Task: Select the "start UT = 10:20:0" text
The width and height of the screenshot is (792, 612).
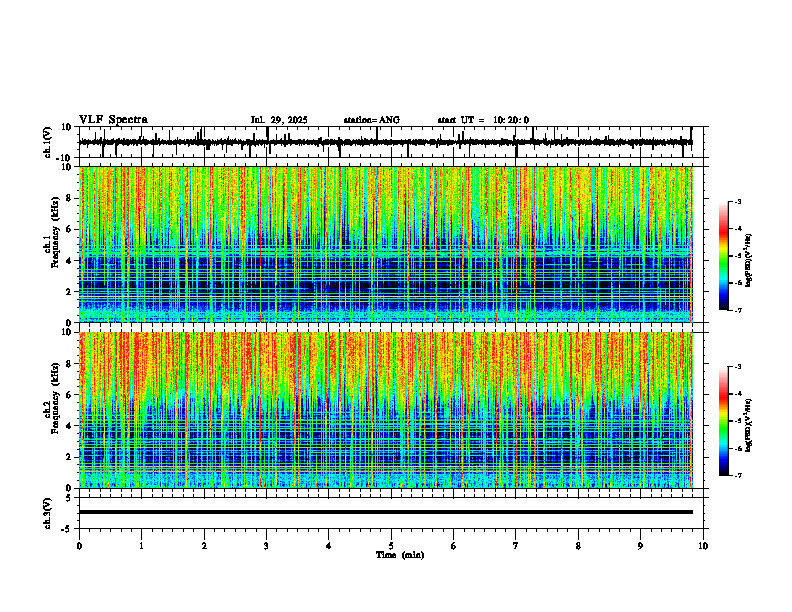Action: (x=483, y=120)
